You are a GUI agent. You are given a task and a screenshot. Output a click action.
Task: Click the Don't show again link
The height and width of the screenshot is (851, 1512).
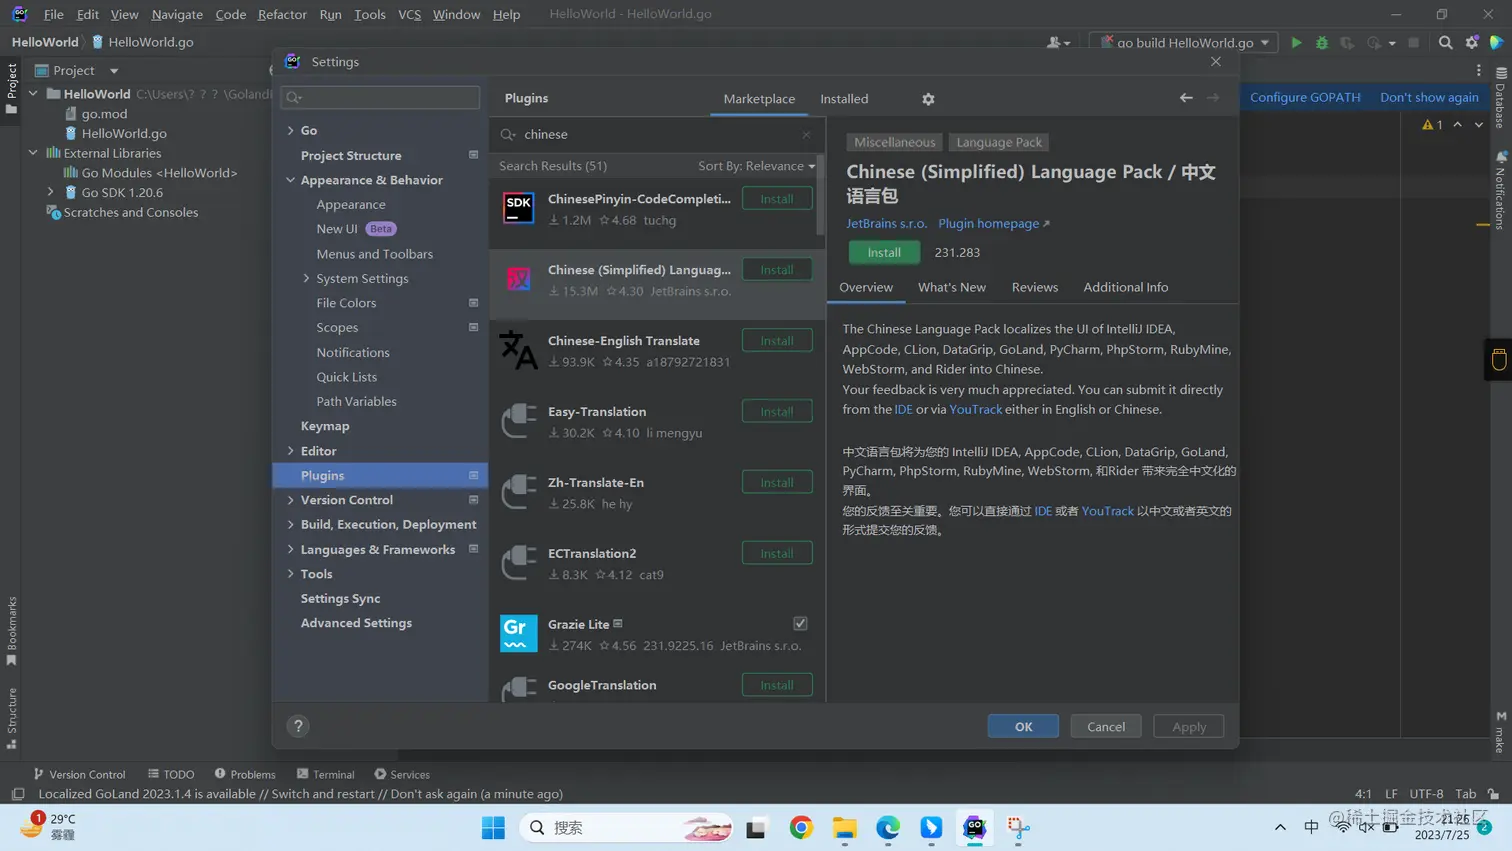[1429, 97]
